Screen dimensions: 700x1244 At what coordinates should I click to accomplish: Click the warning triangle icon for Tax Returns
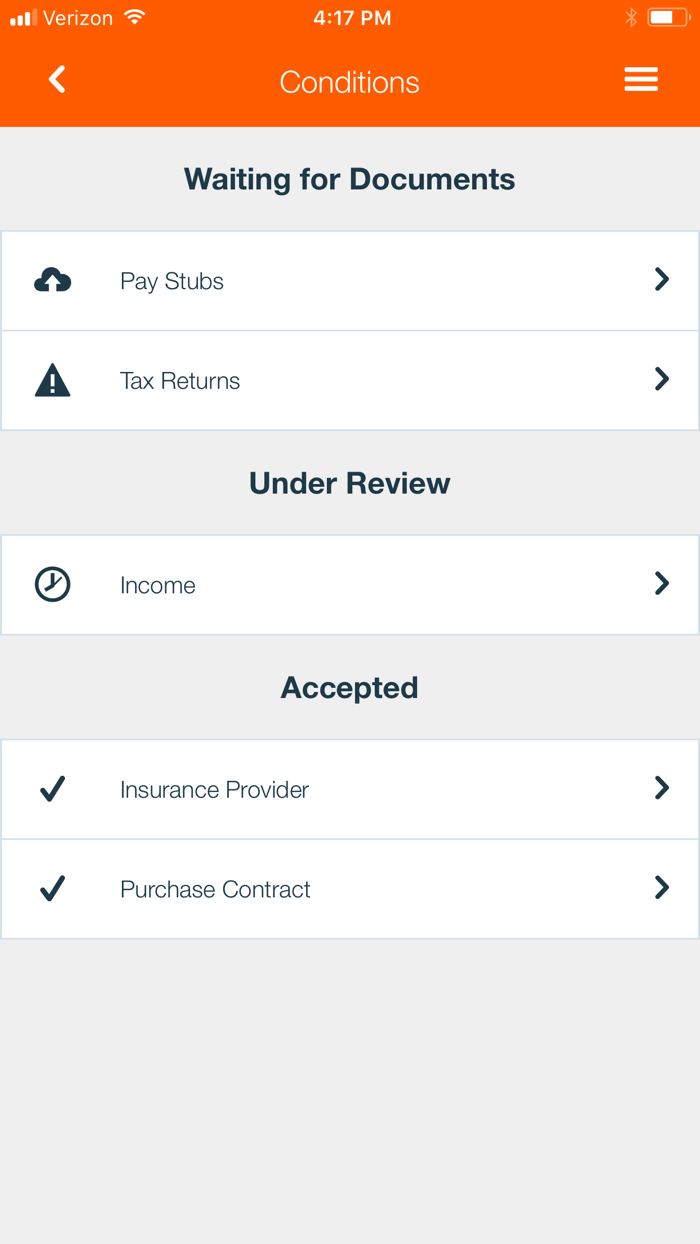pos(52,380)
